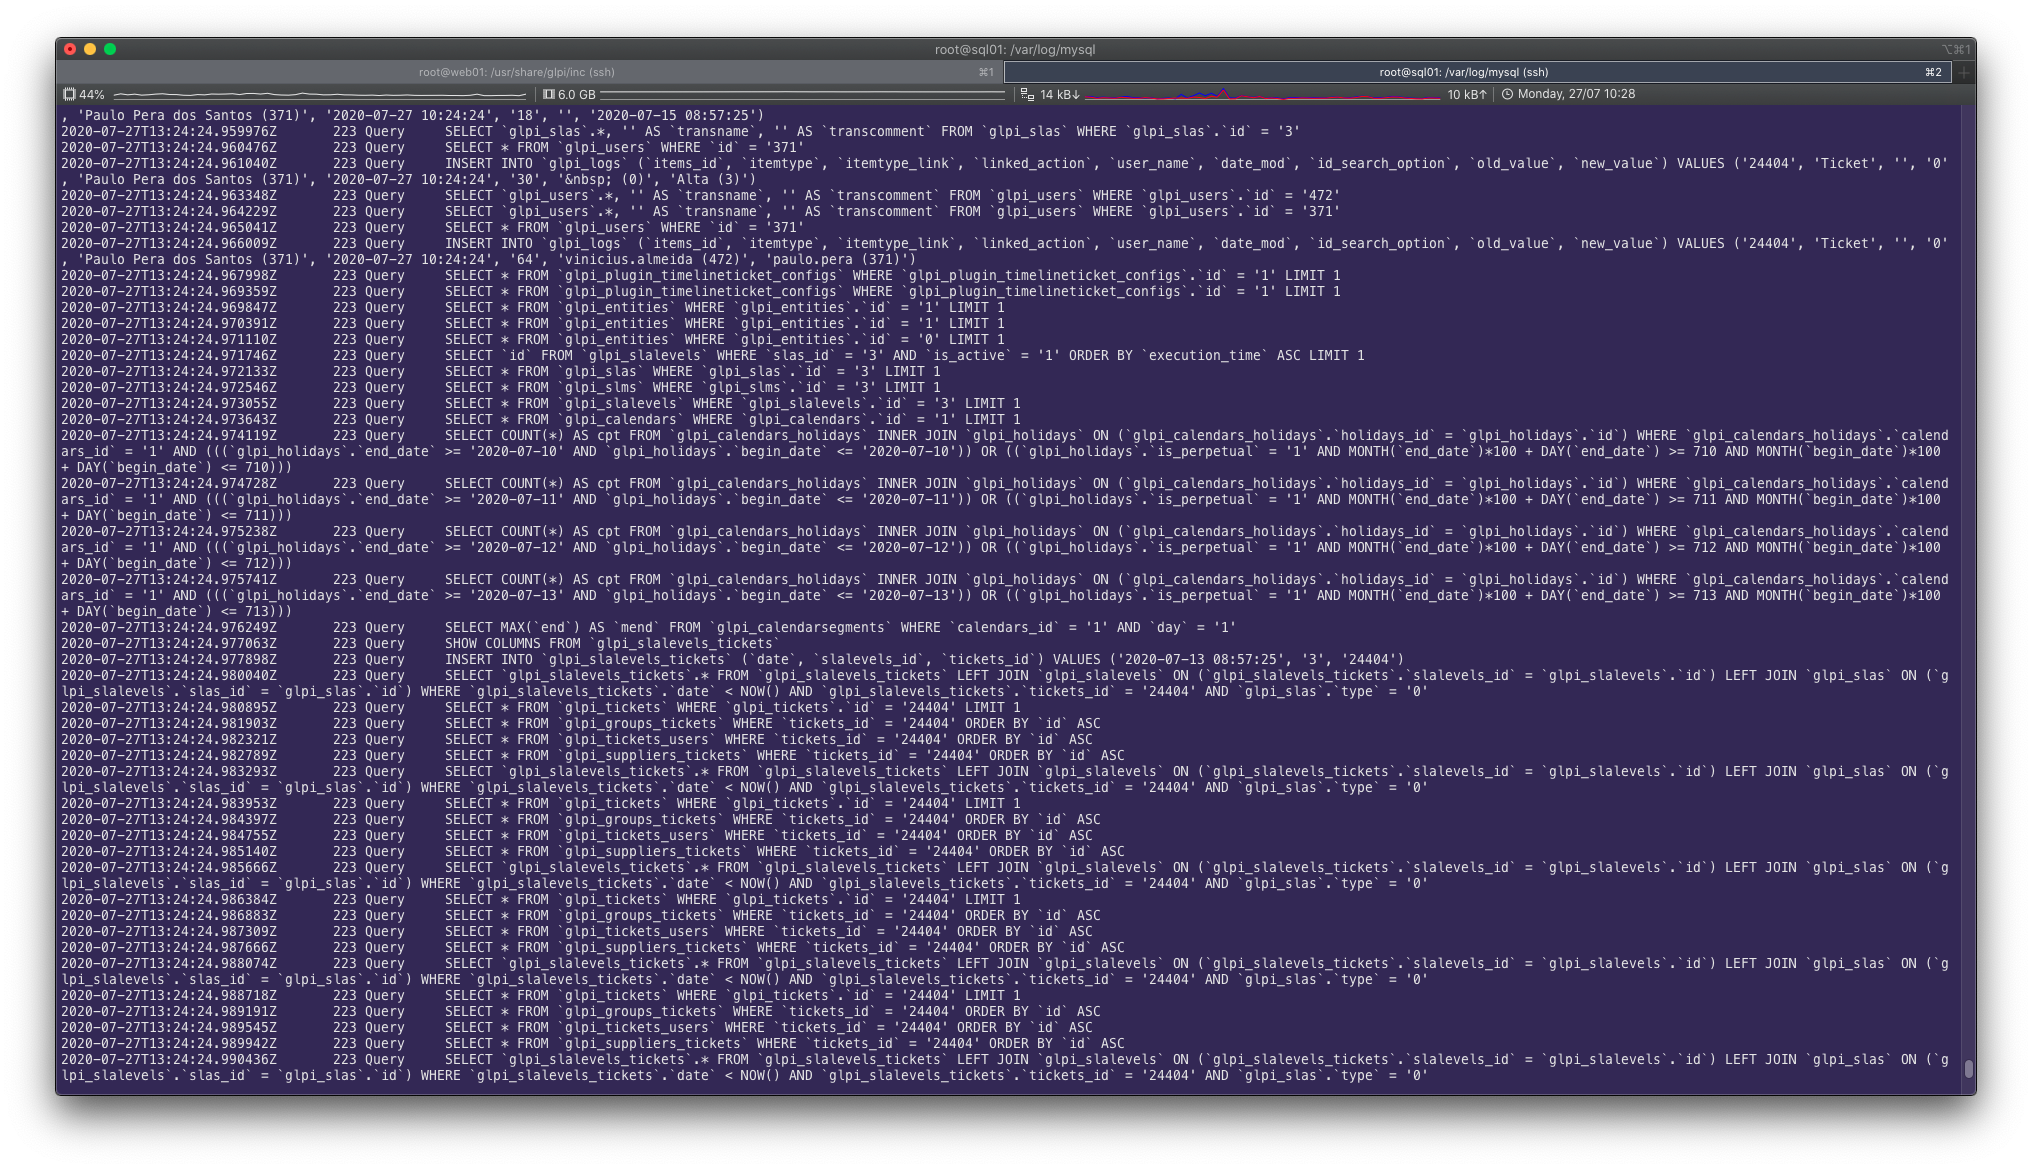2032x1169 pixels.
Task: Click the clock icon beside Monday, 27/07
Action: click(1507, 94)
